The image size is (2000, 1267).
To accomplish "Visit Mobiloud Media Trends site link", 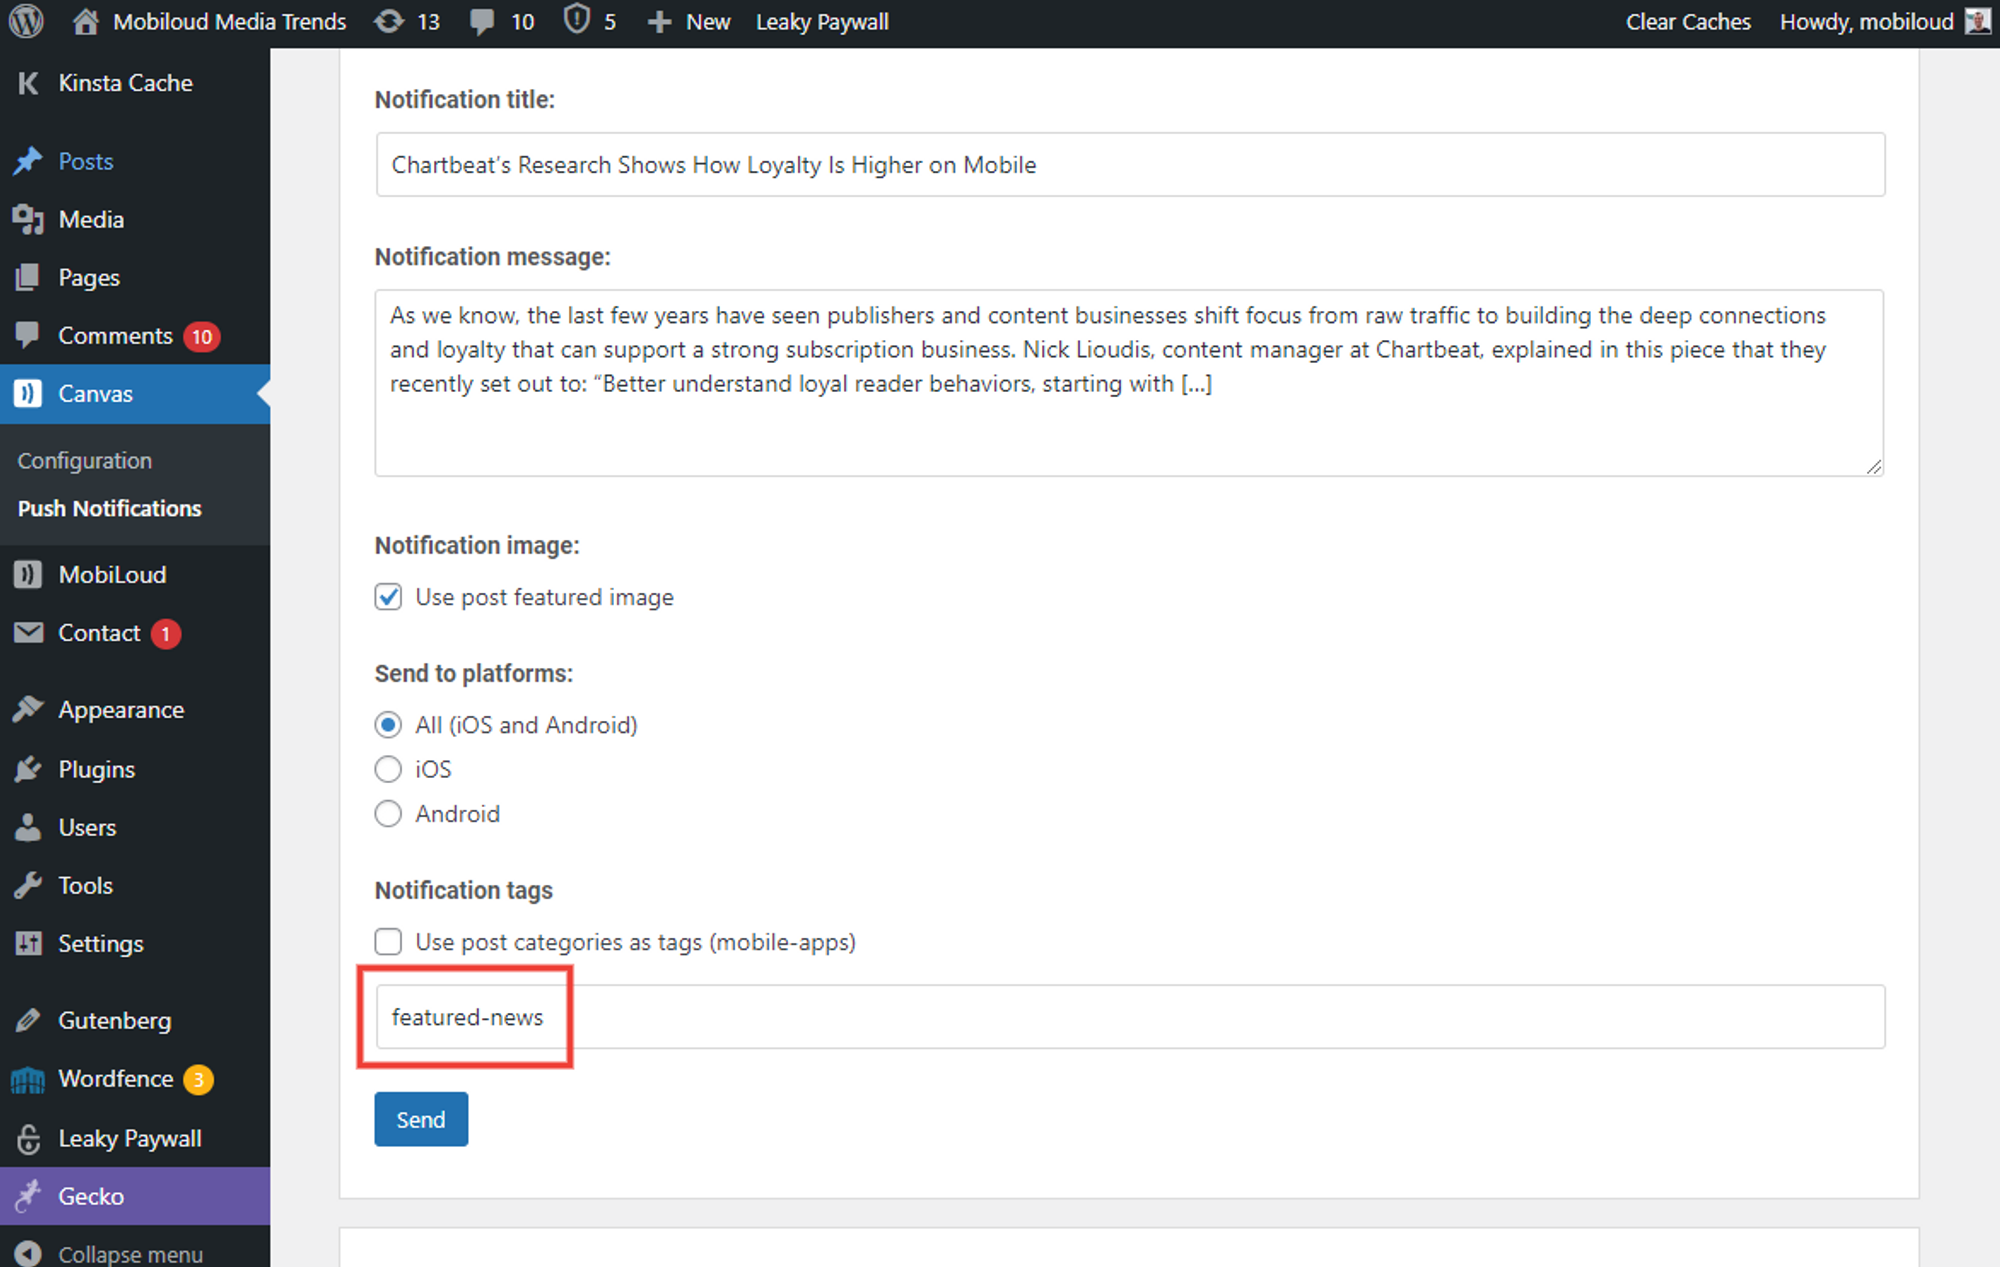I will click(229, 22).
